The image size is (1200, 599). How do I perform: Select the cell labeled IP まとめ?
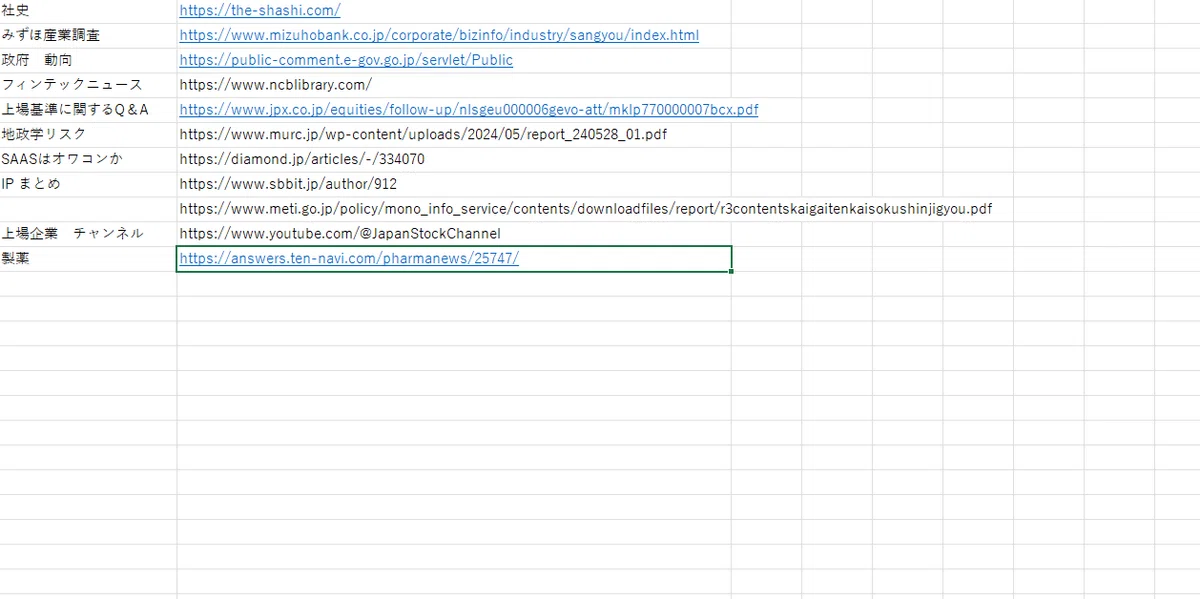(x=88, y=184)
